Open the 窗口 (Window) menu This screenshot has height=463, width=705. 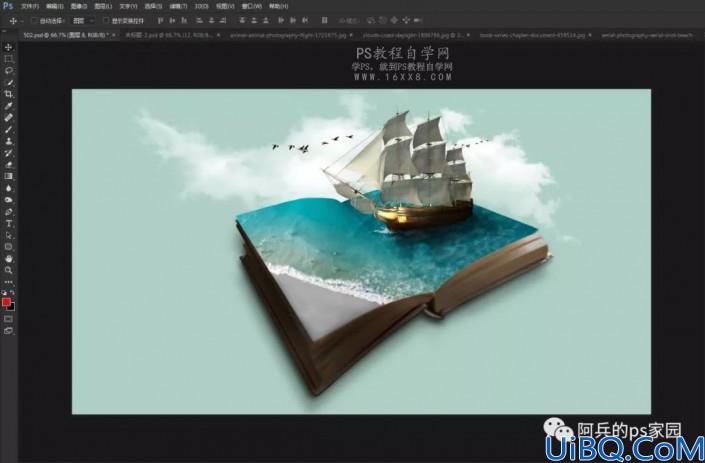(x=251, y=6)
